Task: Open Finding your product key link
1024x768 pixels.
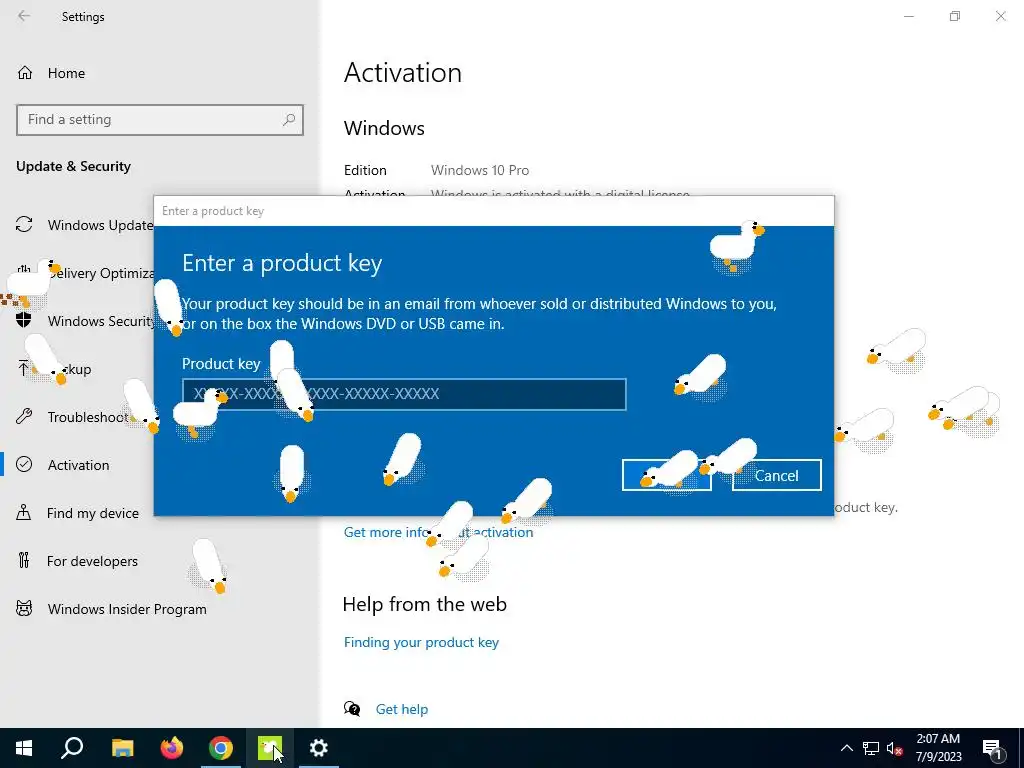Action: [x=421, y=643]
